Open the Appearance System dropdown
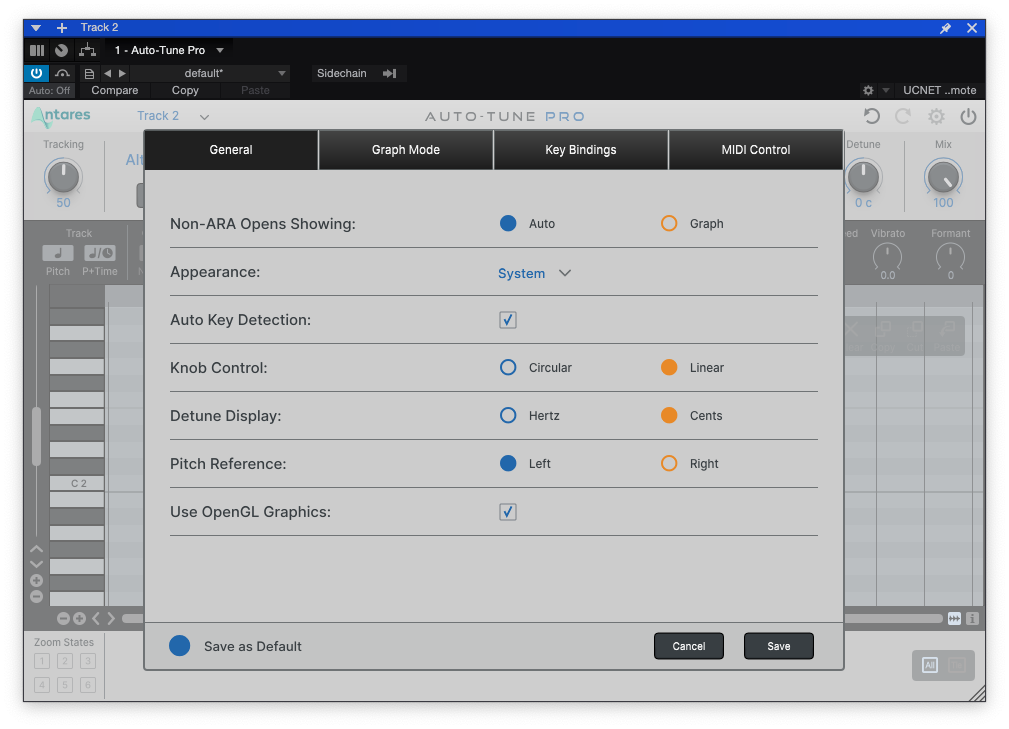Screen dimensions: 1009x729 point(534,273)
